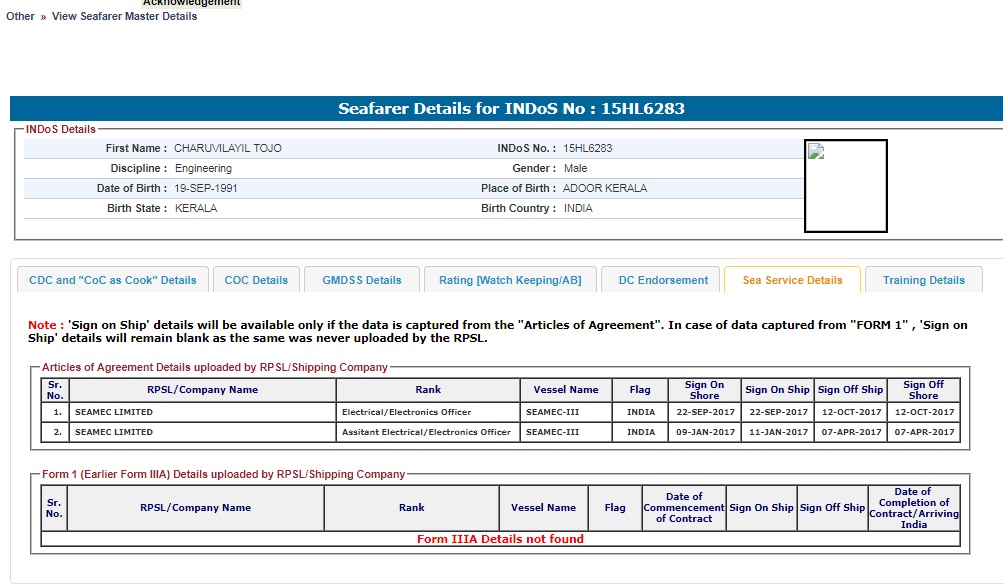Open the GMDSS Details tab
This screenshot has width=1003, height=585.
point(362,280)
